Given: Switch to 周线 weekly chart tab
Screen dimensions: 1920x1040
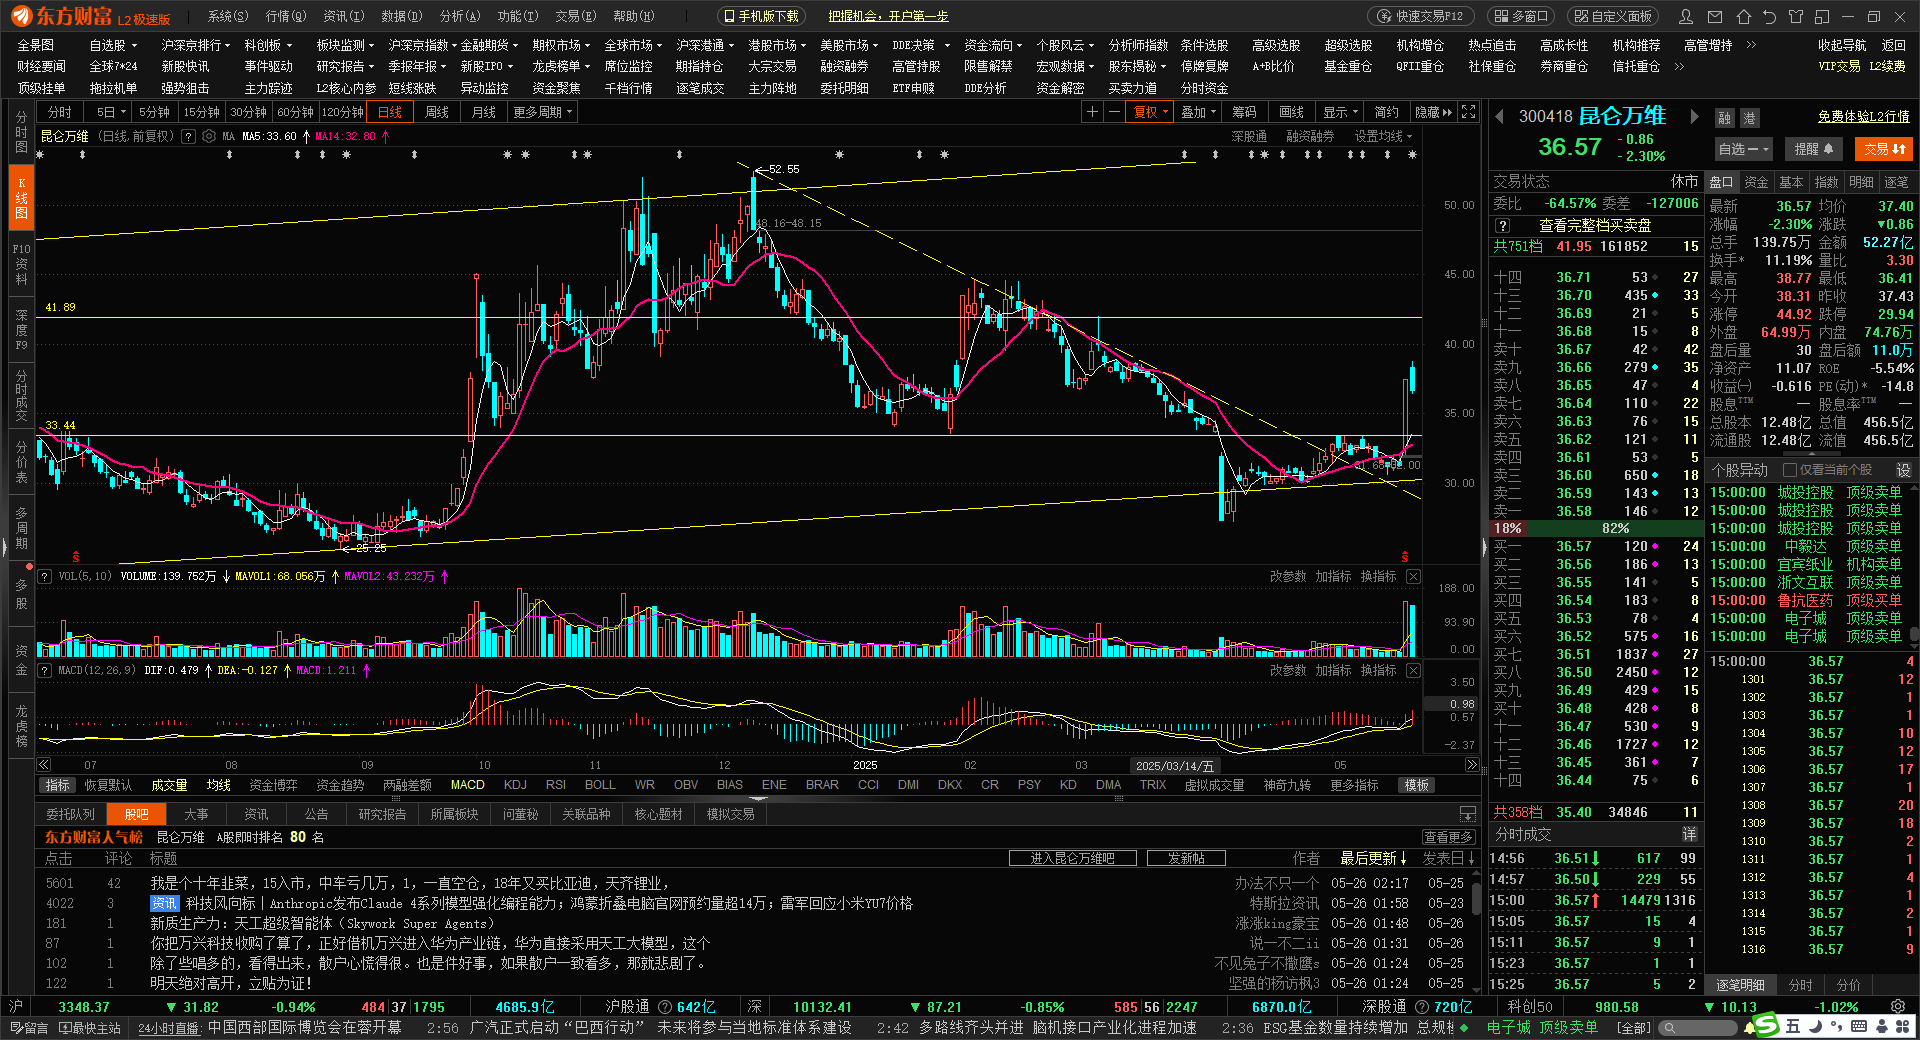Looking at the screenshot, I should point(437,112).
